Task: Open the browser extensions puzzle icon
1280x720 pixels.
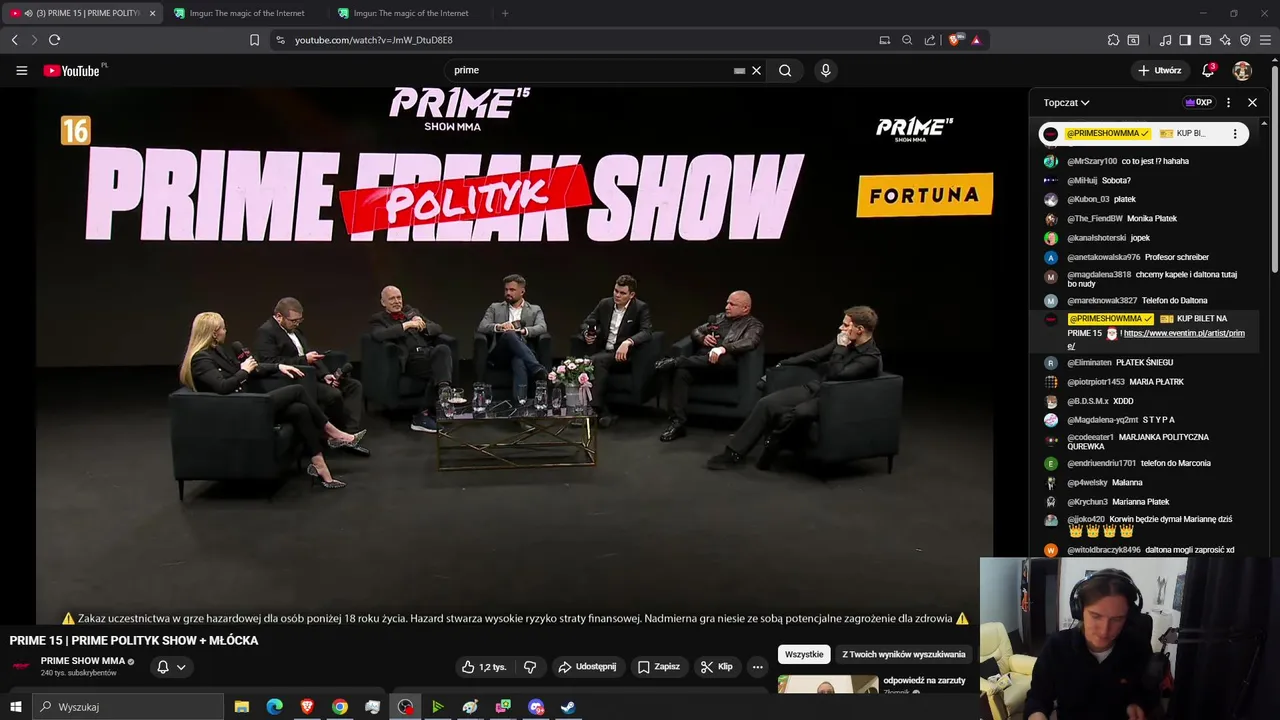Action: (1113, 40)
